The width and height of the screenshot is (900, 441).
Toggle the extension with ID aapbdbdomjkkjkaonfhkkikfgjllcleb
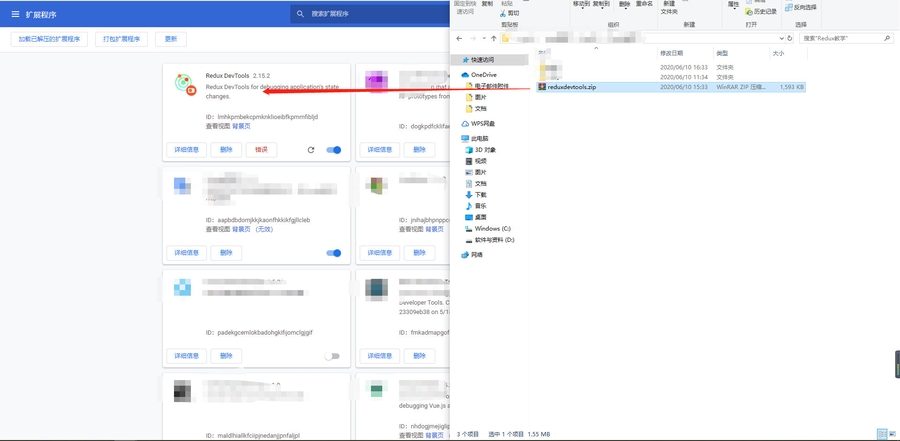(x=334, y=253)
